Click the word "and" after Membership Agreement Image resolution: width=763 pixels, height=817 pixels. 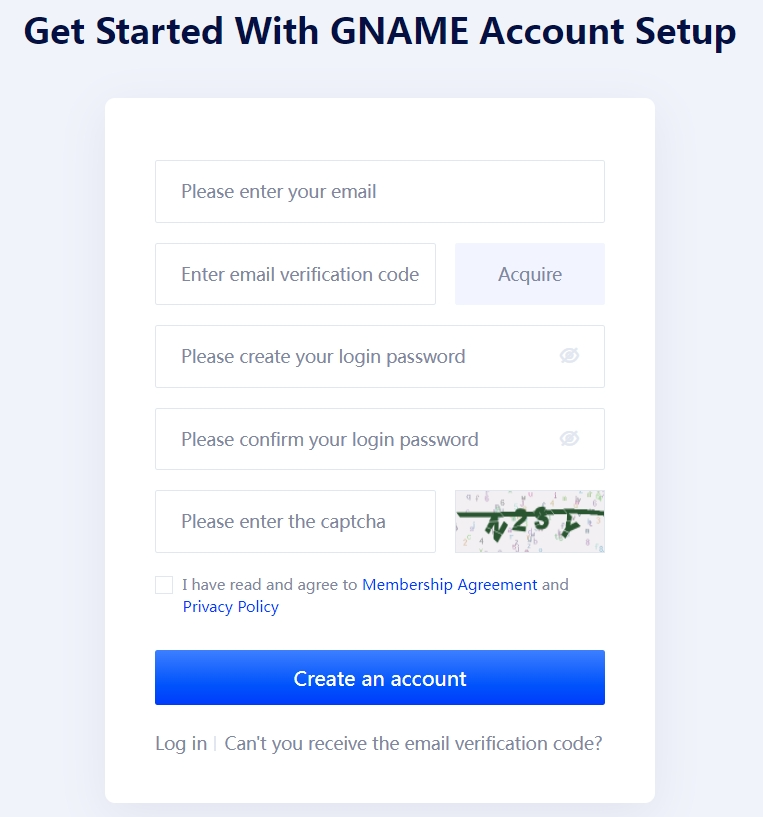click(x=555, y=585)
